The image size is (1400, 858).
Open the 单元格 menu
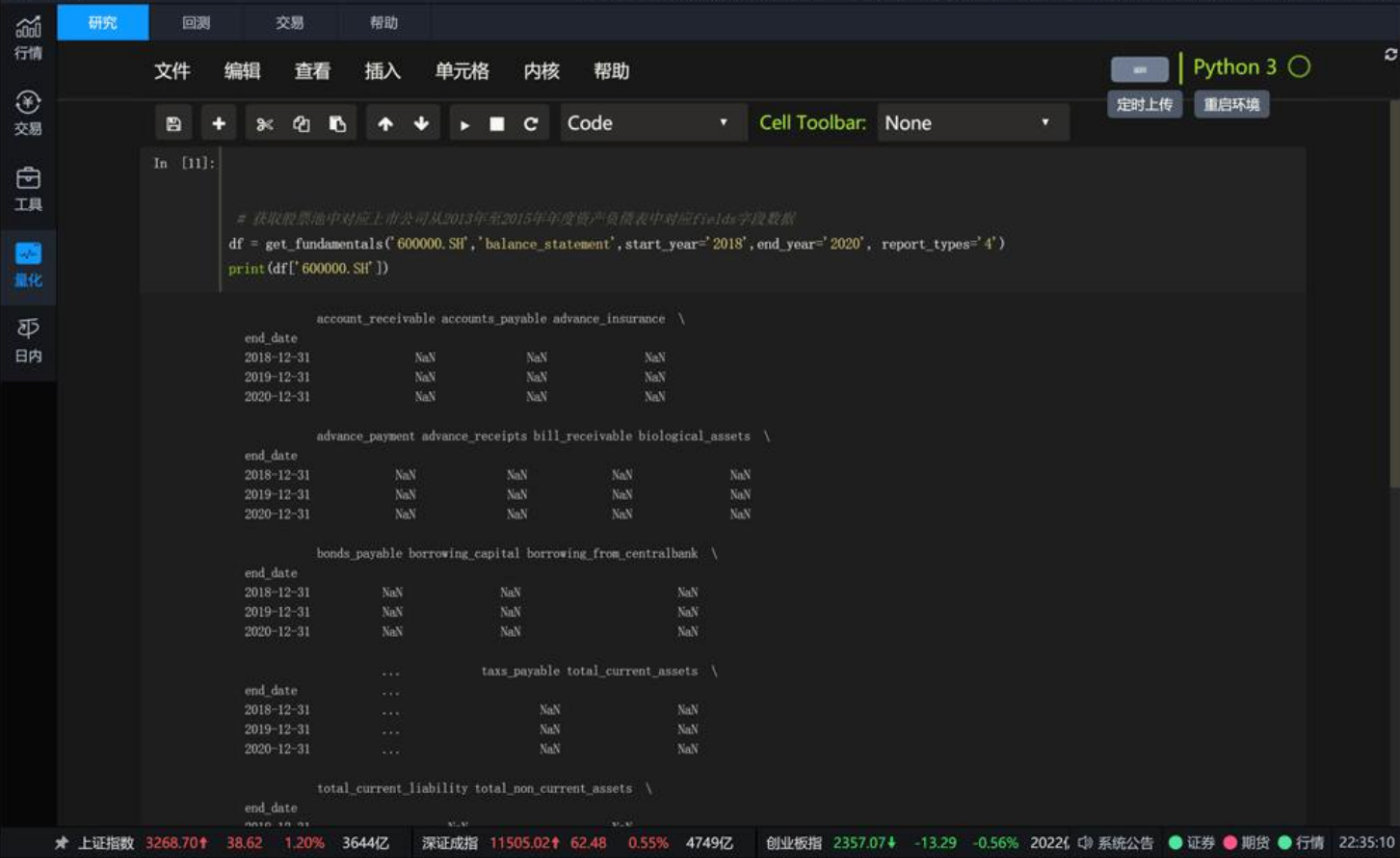[462, 71]
